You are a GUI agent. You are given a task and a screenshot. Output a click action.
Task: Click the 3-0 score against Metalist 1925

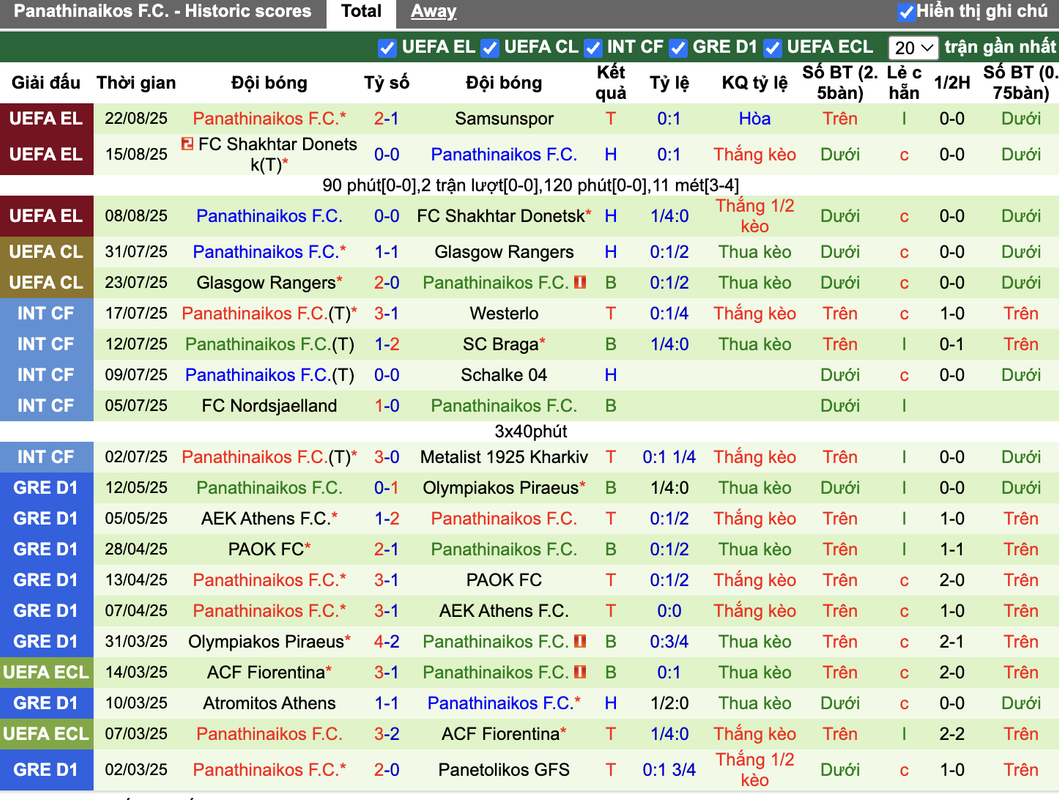point(386,457)
